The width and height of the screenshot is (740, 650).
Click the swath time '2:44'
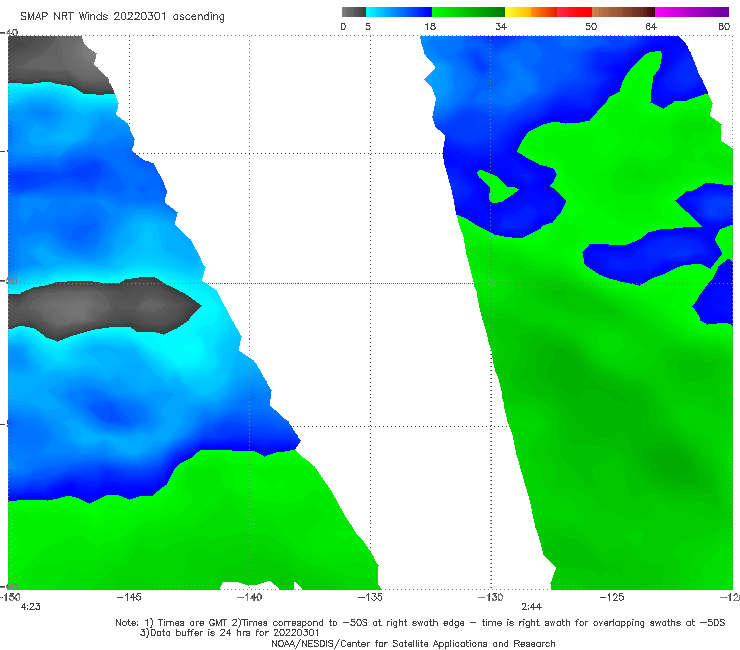(531, 607)
